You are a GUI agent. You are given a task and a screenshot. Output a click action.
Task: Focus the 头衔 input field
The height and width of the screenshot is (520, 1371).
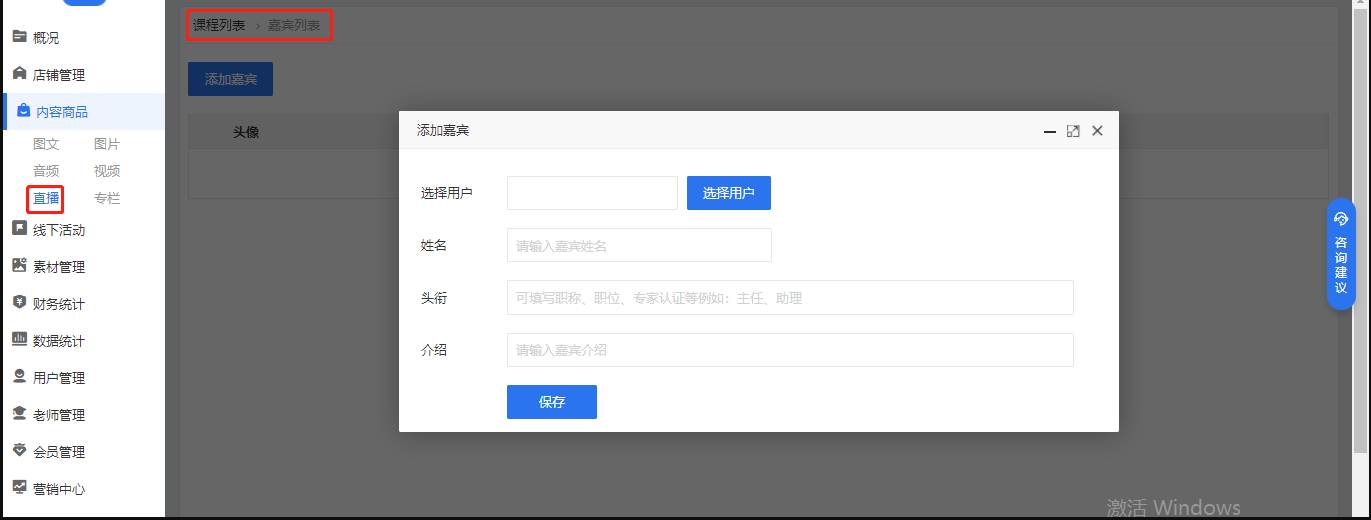pos(790,297)
